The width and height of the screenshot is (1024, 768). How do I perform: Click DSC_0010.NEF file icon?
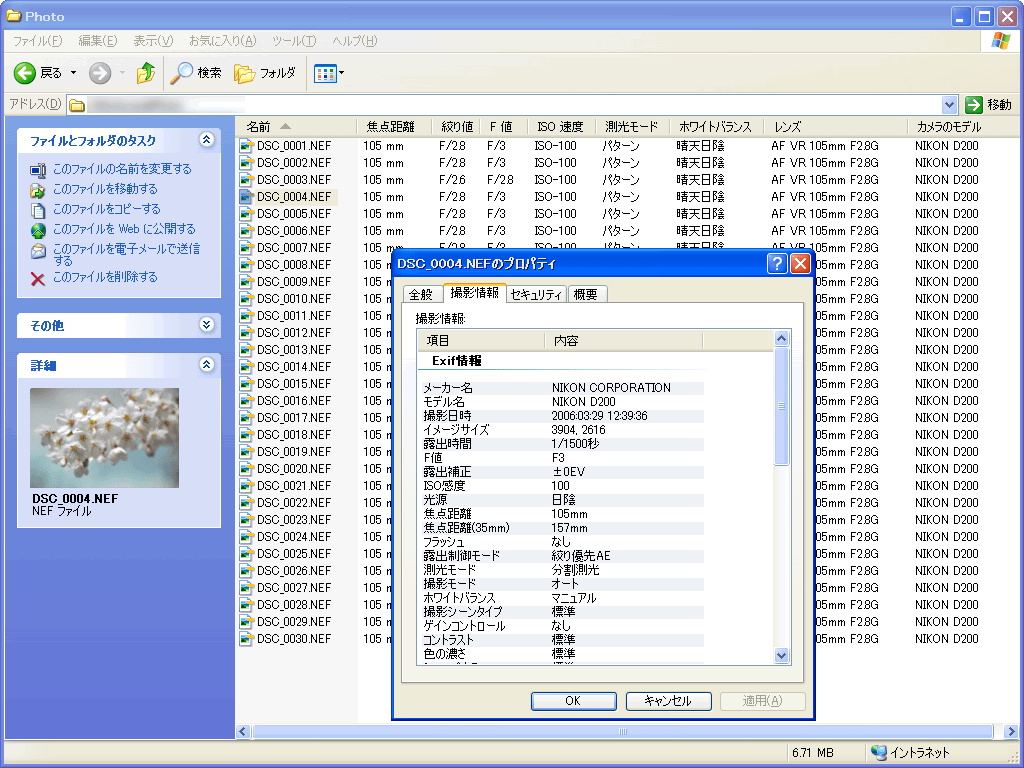(x=246, y=298)
